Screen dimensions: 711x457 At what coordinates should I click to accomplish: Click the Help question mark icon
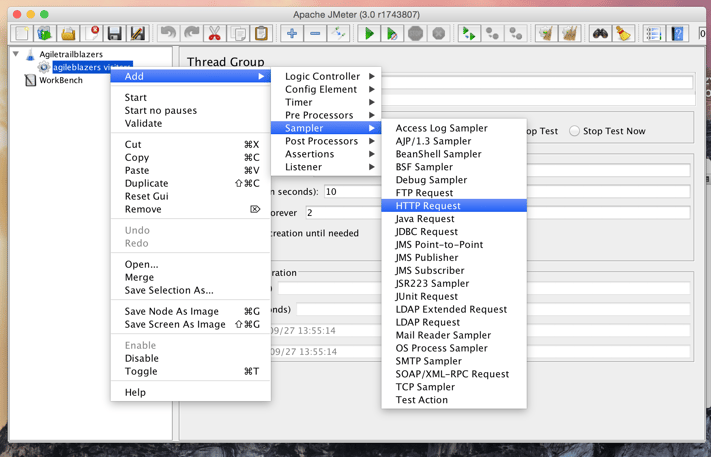pos(677,34)
